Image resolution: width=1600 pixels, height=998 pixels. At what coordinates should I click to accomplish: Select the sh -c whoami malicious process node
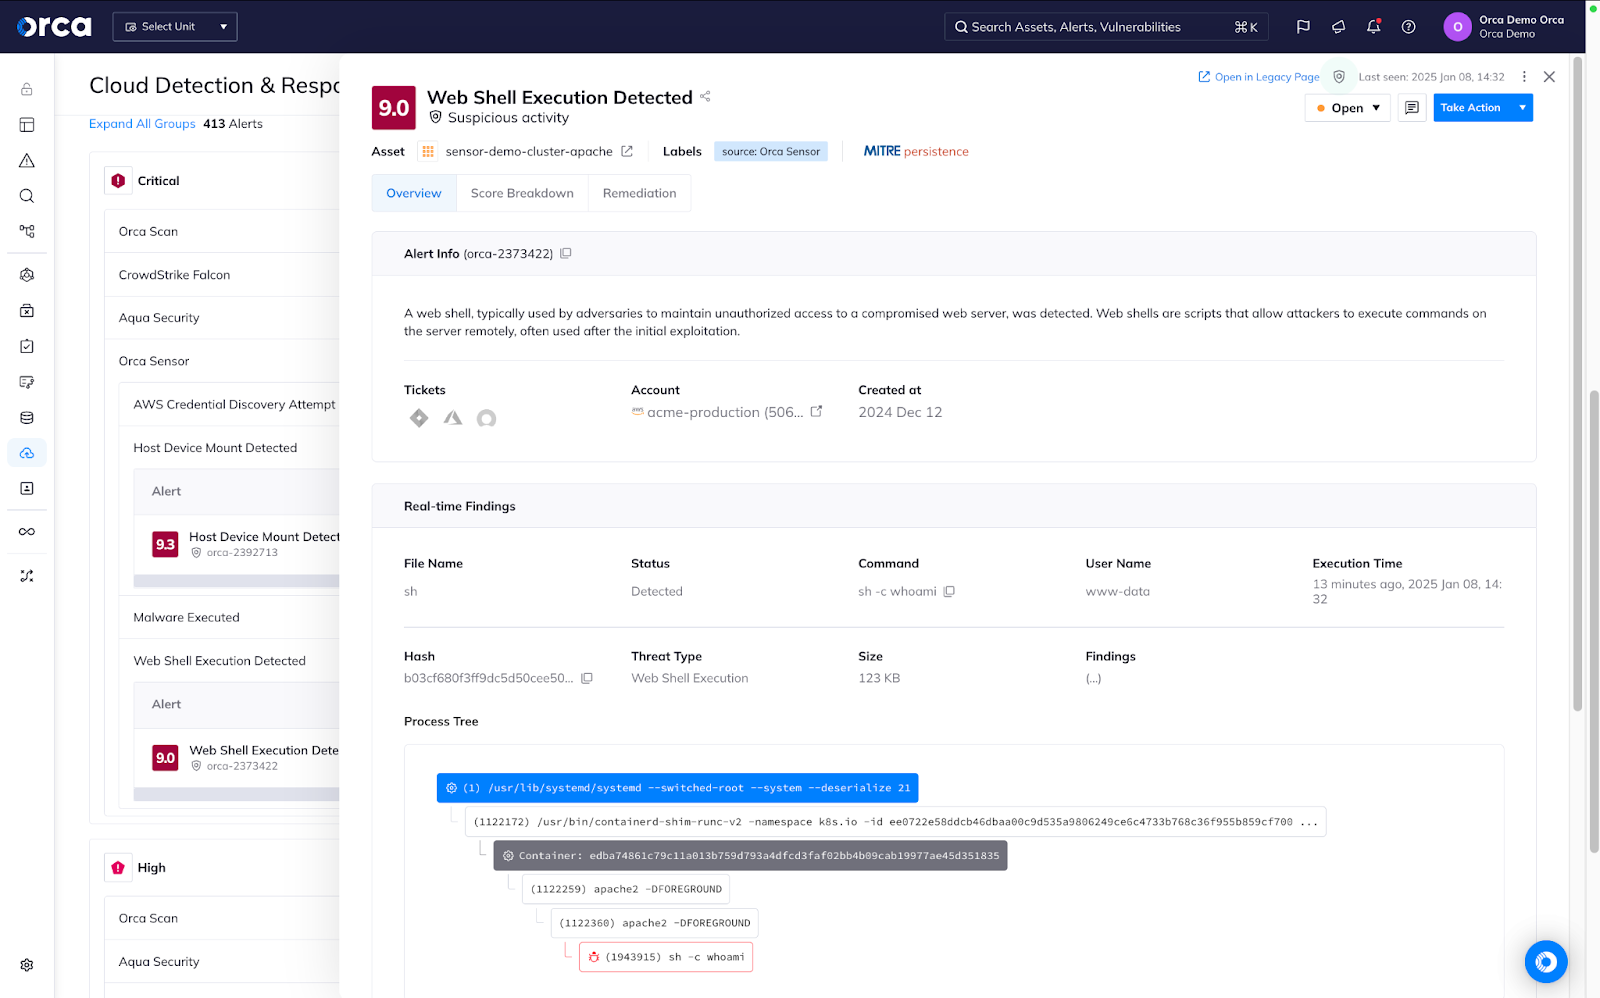[666, 957]
